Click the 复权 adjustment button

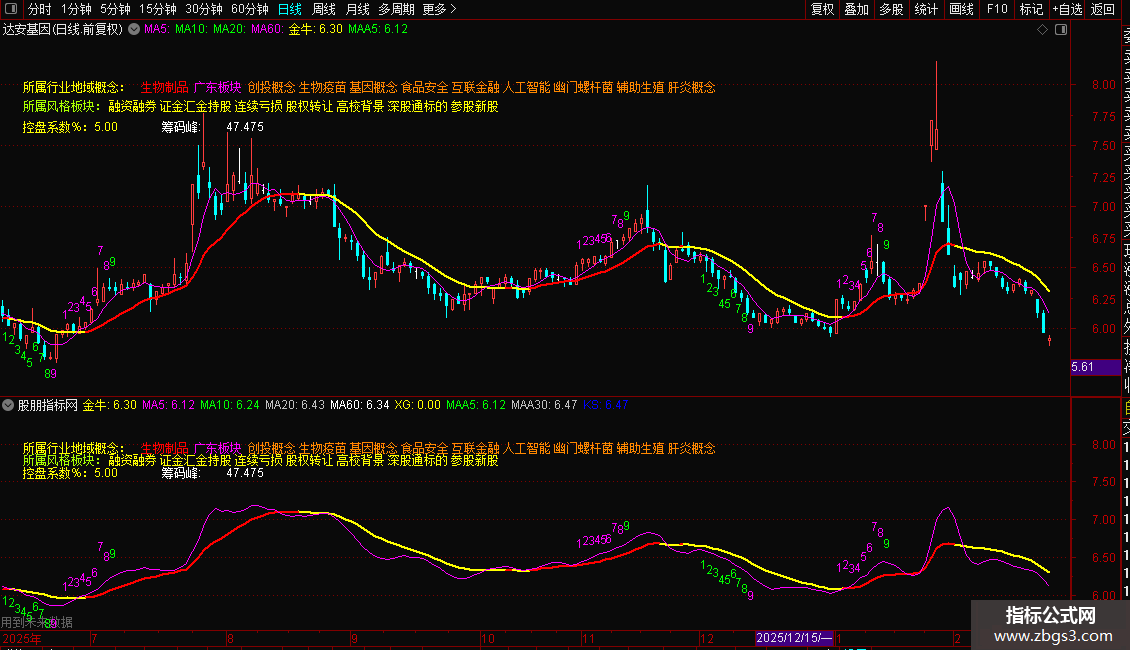822,9
